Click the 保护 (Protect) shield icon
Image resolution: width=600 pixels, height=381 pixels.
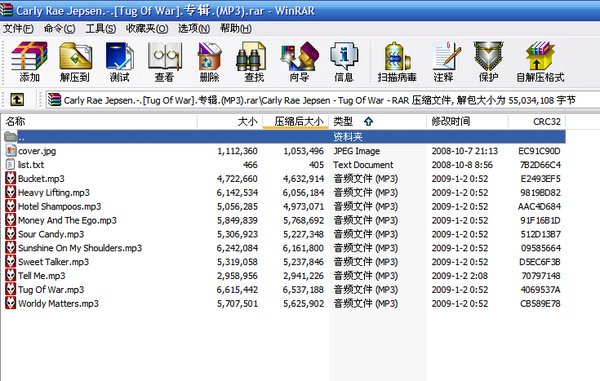point(488,56)
